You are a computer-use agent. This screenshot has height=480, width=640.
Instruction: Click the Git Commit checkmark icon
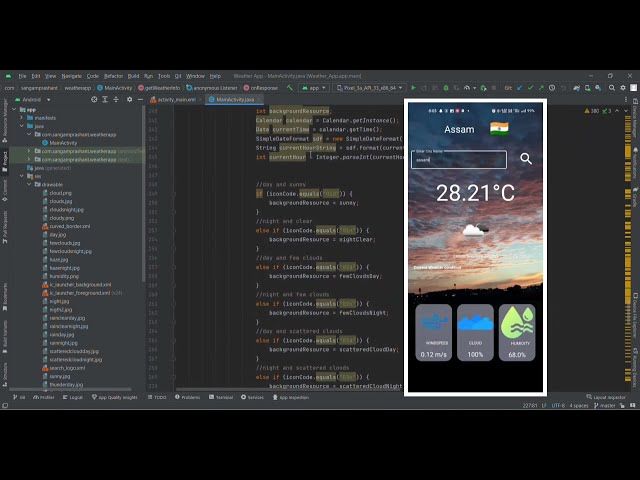tap(530, 88)
